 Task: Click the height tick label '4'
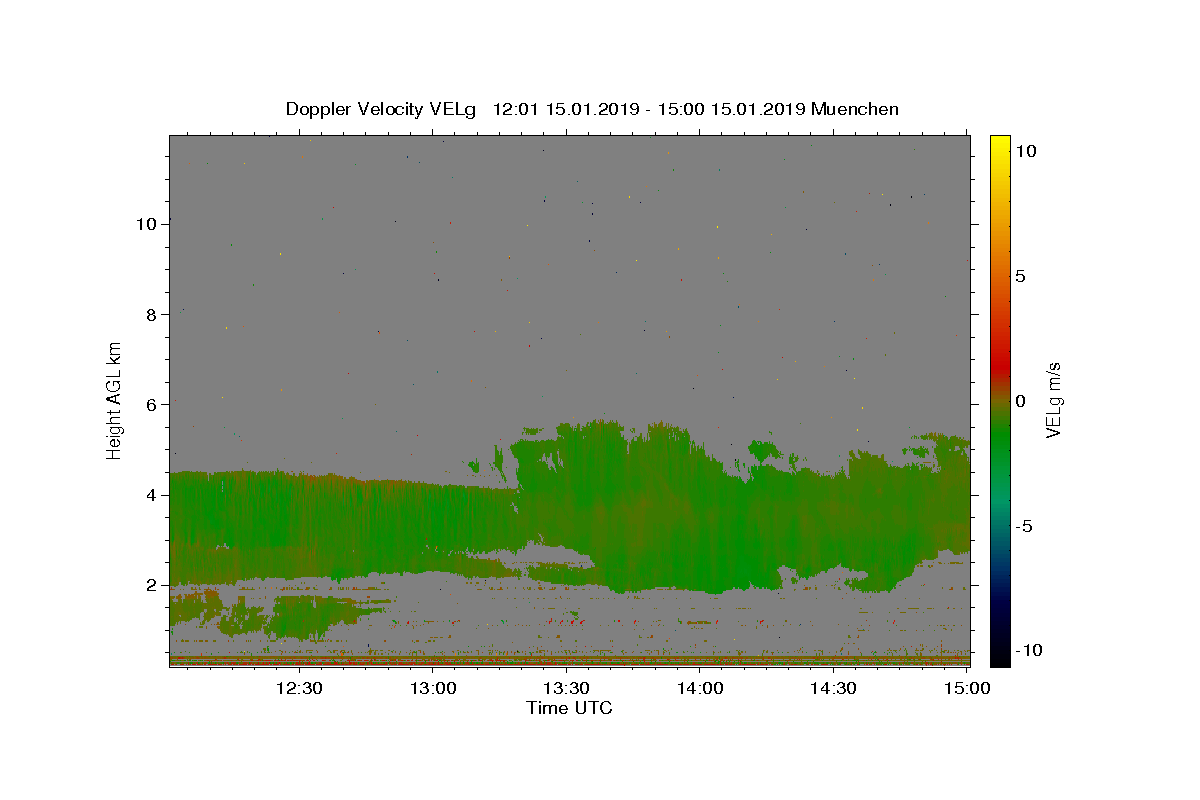coord(152,495)
